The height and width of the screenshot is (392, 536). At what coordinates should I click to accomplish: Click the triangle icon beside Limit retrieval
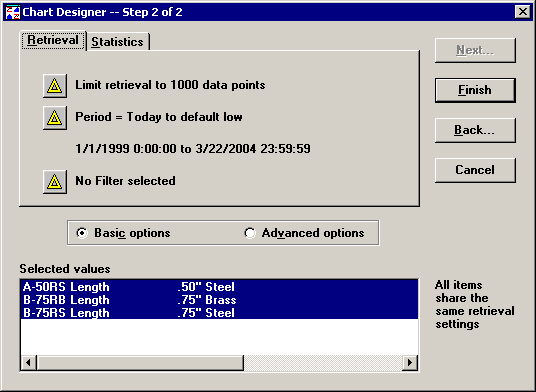[x=55, y=86]
